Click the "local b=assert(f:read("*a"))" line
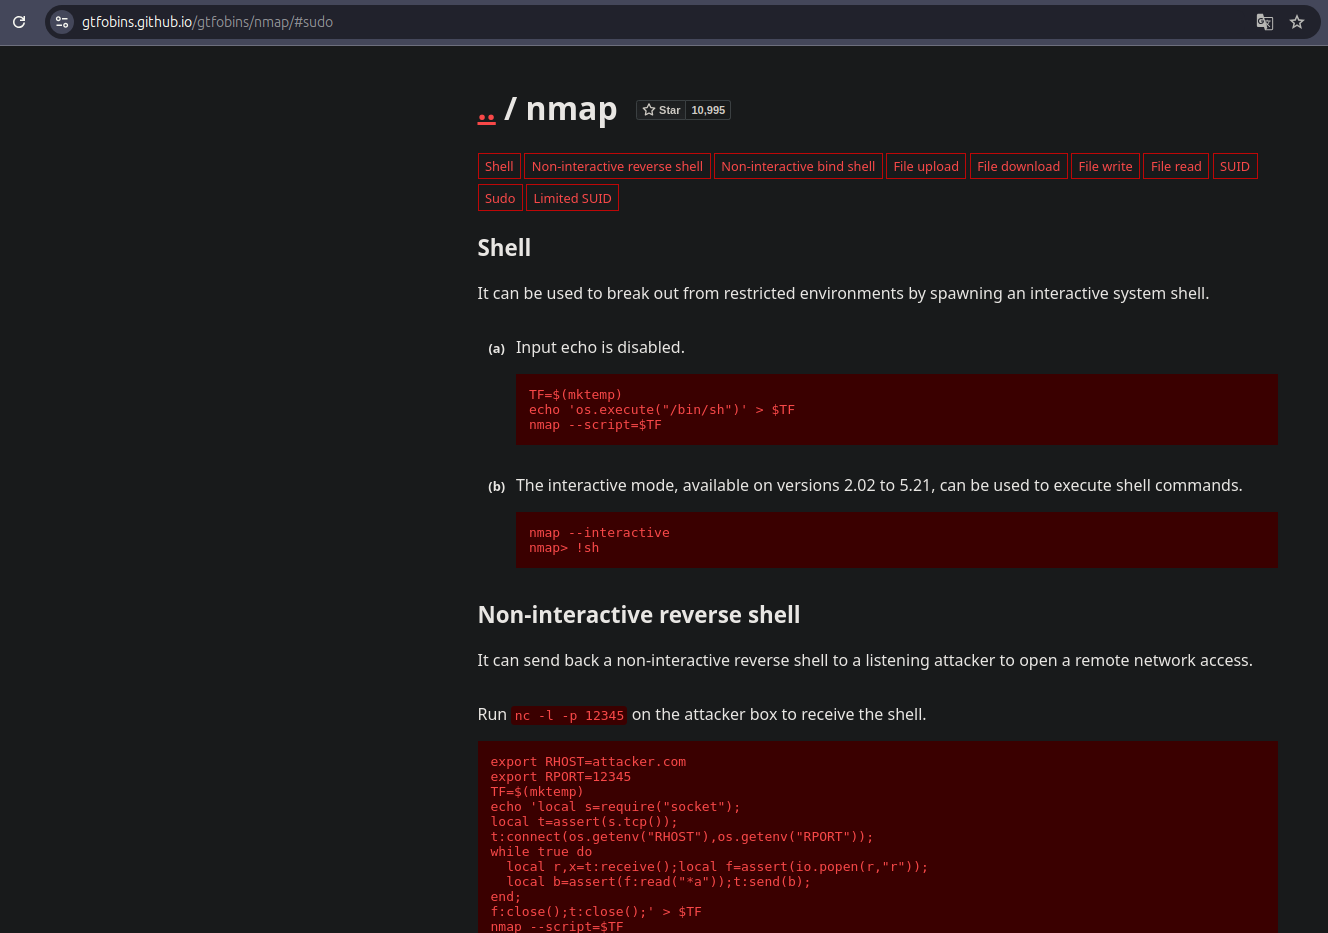This screenshot has width=1328, height=933. pyautogui.click(x=658, y=882)
